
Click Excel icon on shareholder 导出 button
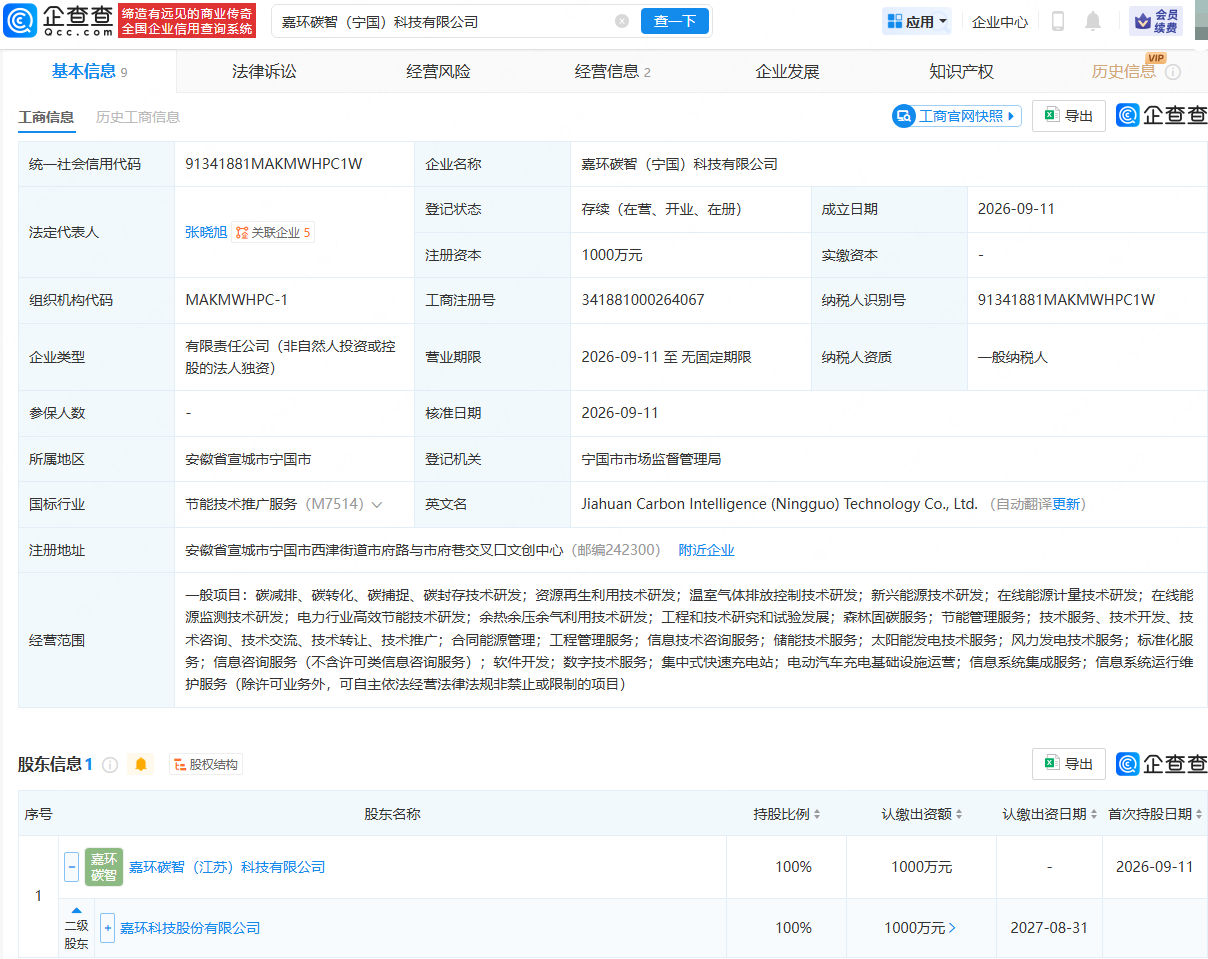1051,764
